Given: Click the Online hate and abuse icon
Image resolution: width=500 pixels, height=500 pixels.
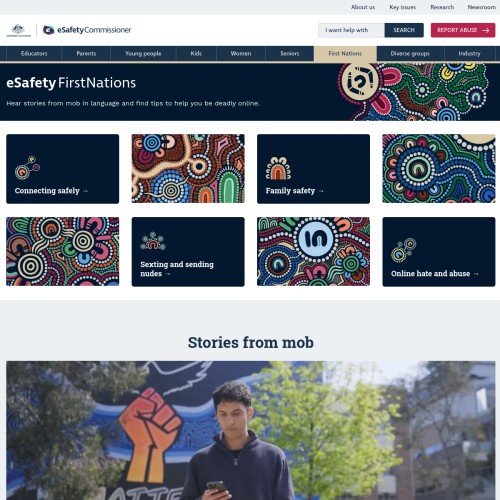Looking at the screenshot, I should (x=403, y=250).
